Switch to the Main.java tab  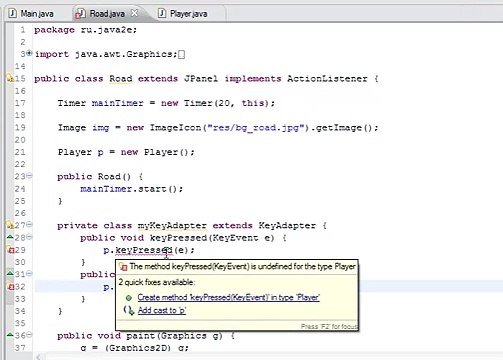click(31, 14)
